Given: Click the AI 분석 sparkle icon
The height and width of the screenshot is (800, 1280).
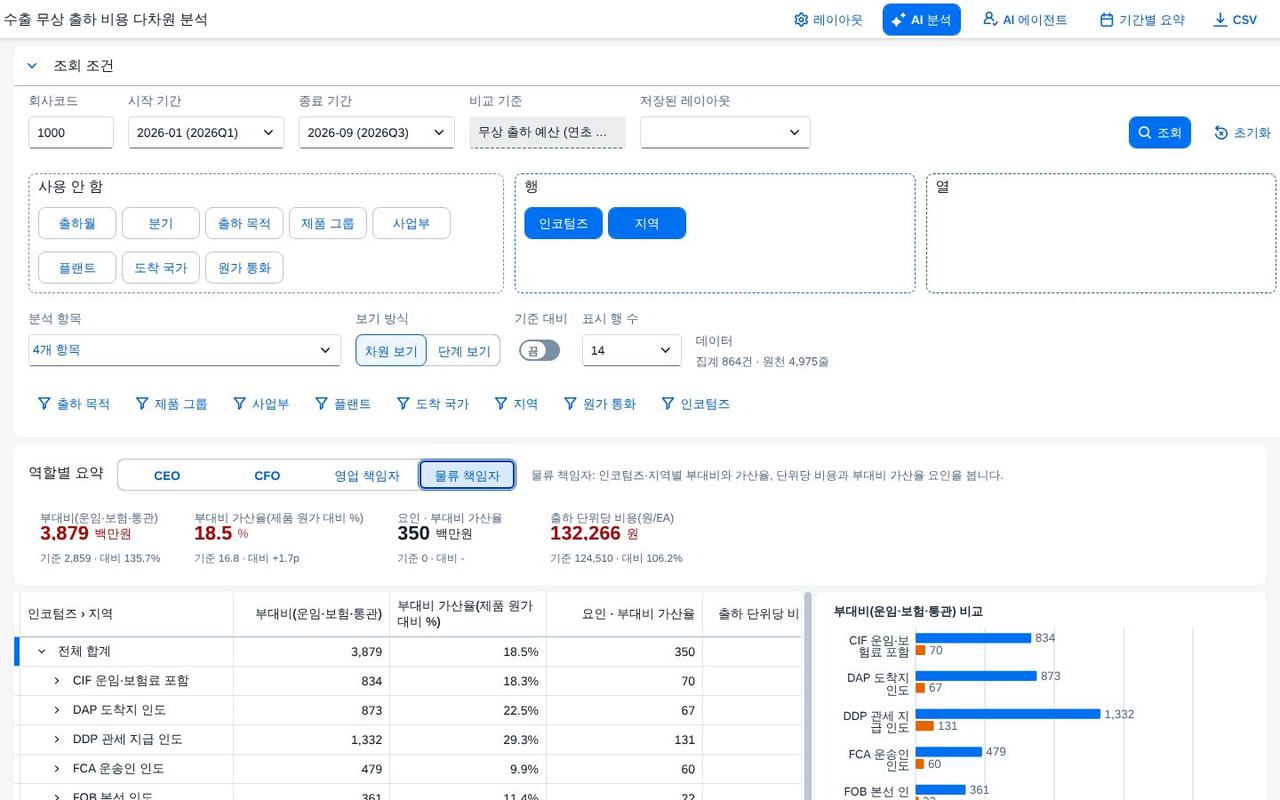Looking at the screenshot, I should (898, 20).
